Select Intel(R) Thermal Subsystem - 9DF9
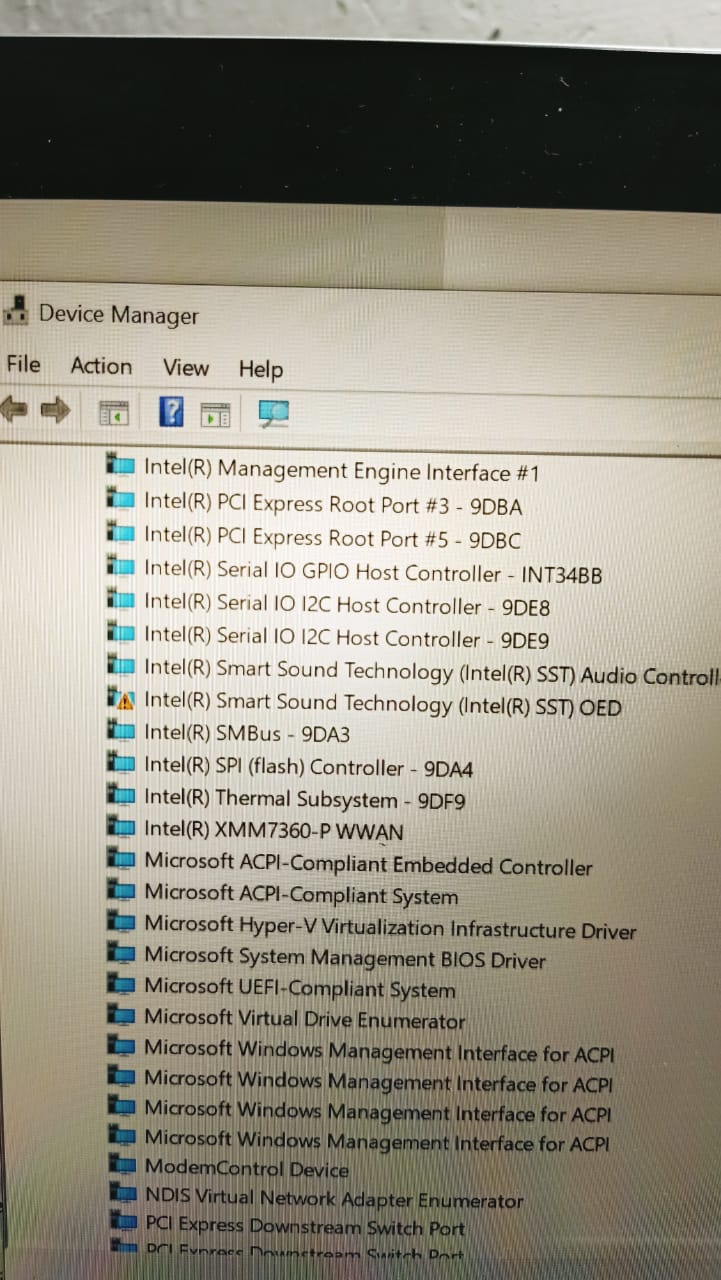This screenshot has height=1280, width=721. (x=305, y=799)
